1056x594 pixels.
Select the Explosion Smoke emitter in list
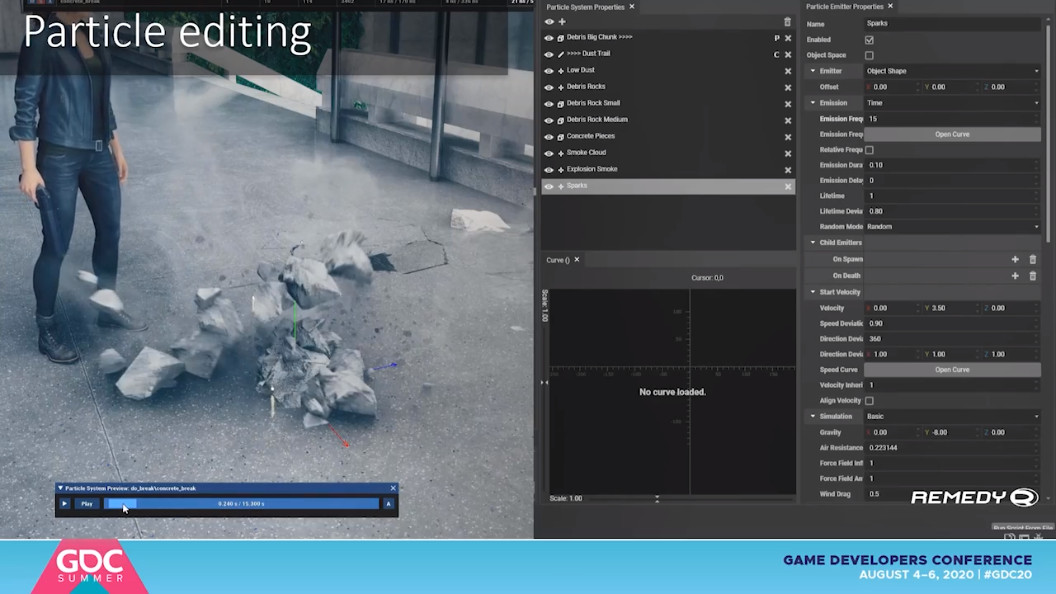[592, 169]
